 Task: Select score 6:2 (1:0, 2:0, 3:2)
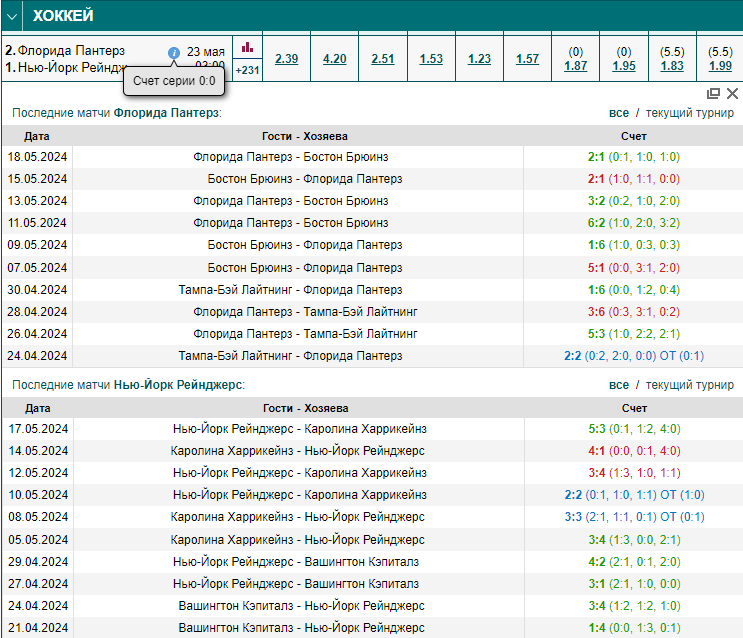pos(634,223)
